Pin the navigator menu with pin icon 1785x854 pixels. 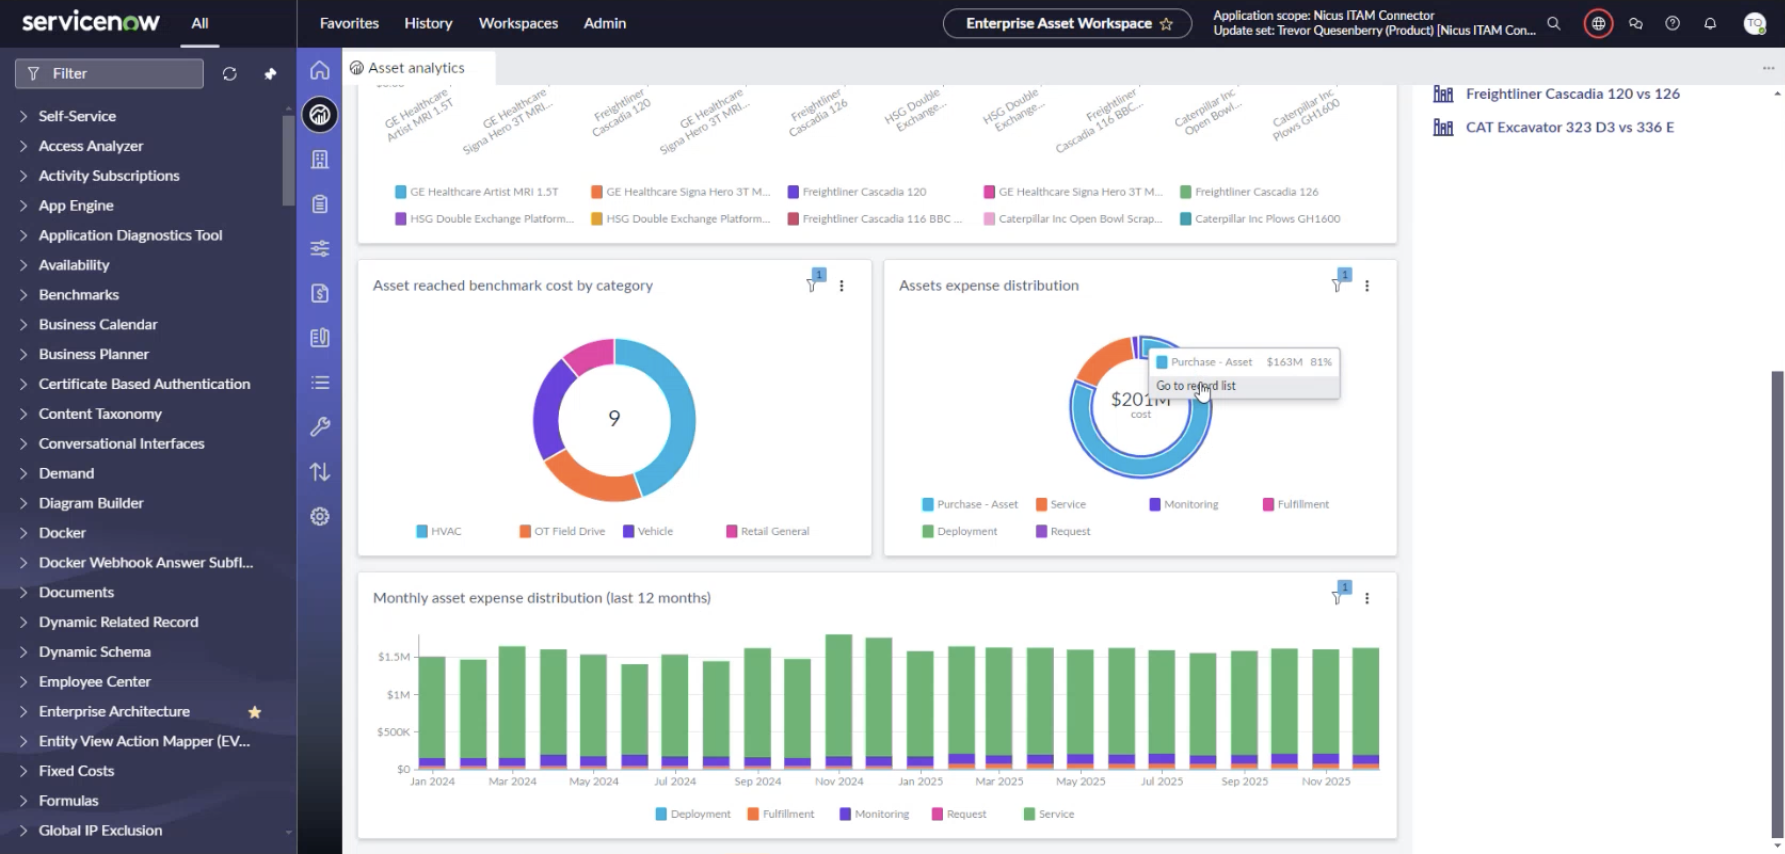(270, 74)
